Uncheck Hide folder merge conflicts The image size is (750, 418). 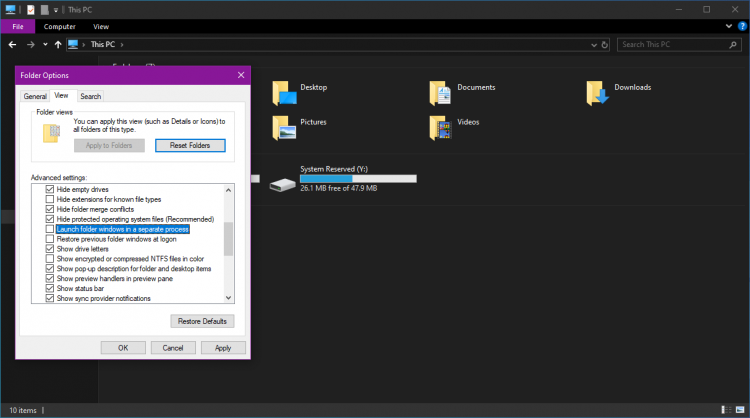point(50,209)
